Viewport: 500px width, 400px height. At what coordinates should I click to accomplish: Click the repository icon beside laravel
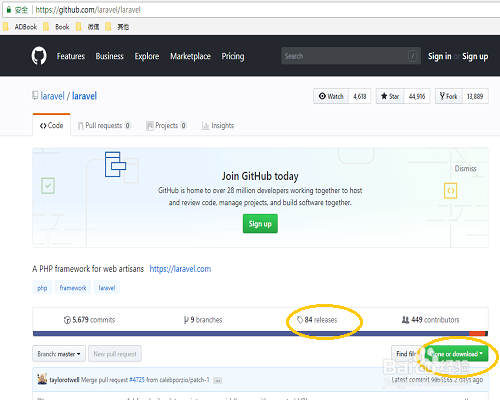point(35,96)
